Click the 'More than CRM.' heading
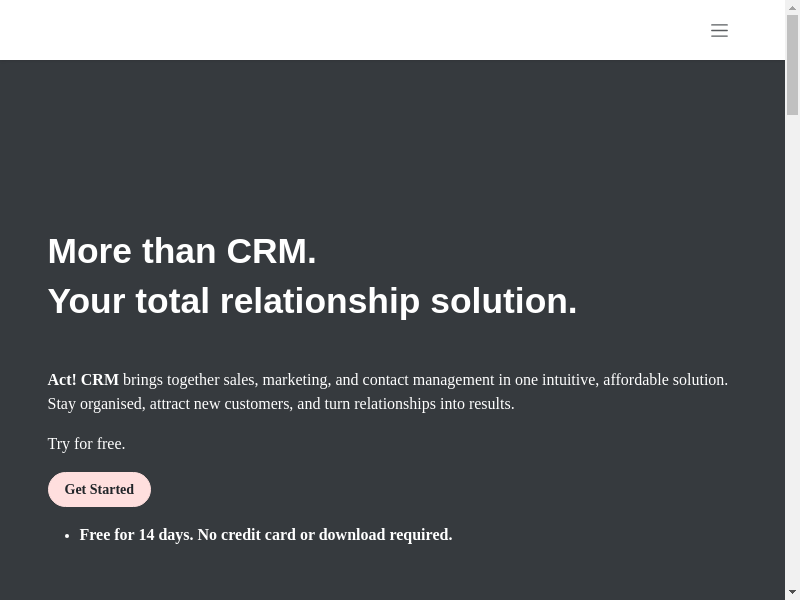This screenshot has height=600, width=800. coord(182,250)
